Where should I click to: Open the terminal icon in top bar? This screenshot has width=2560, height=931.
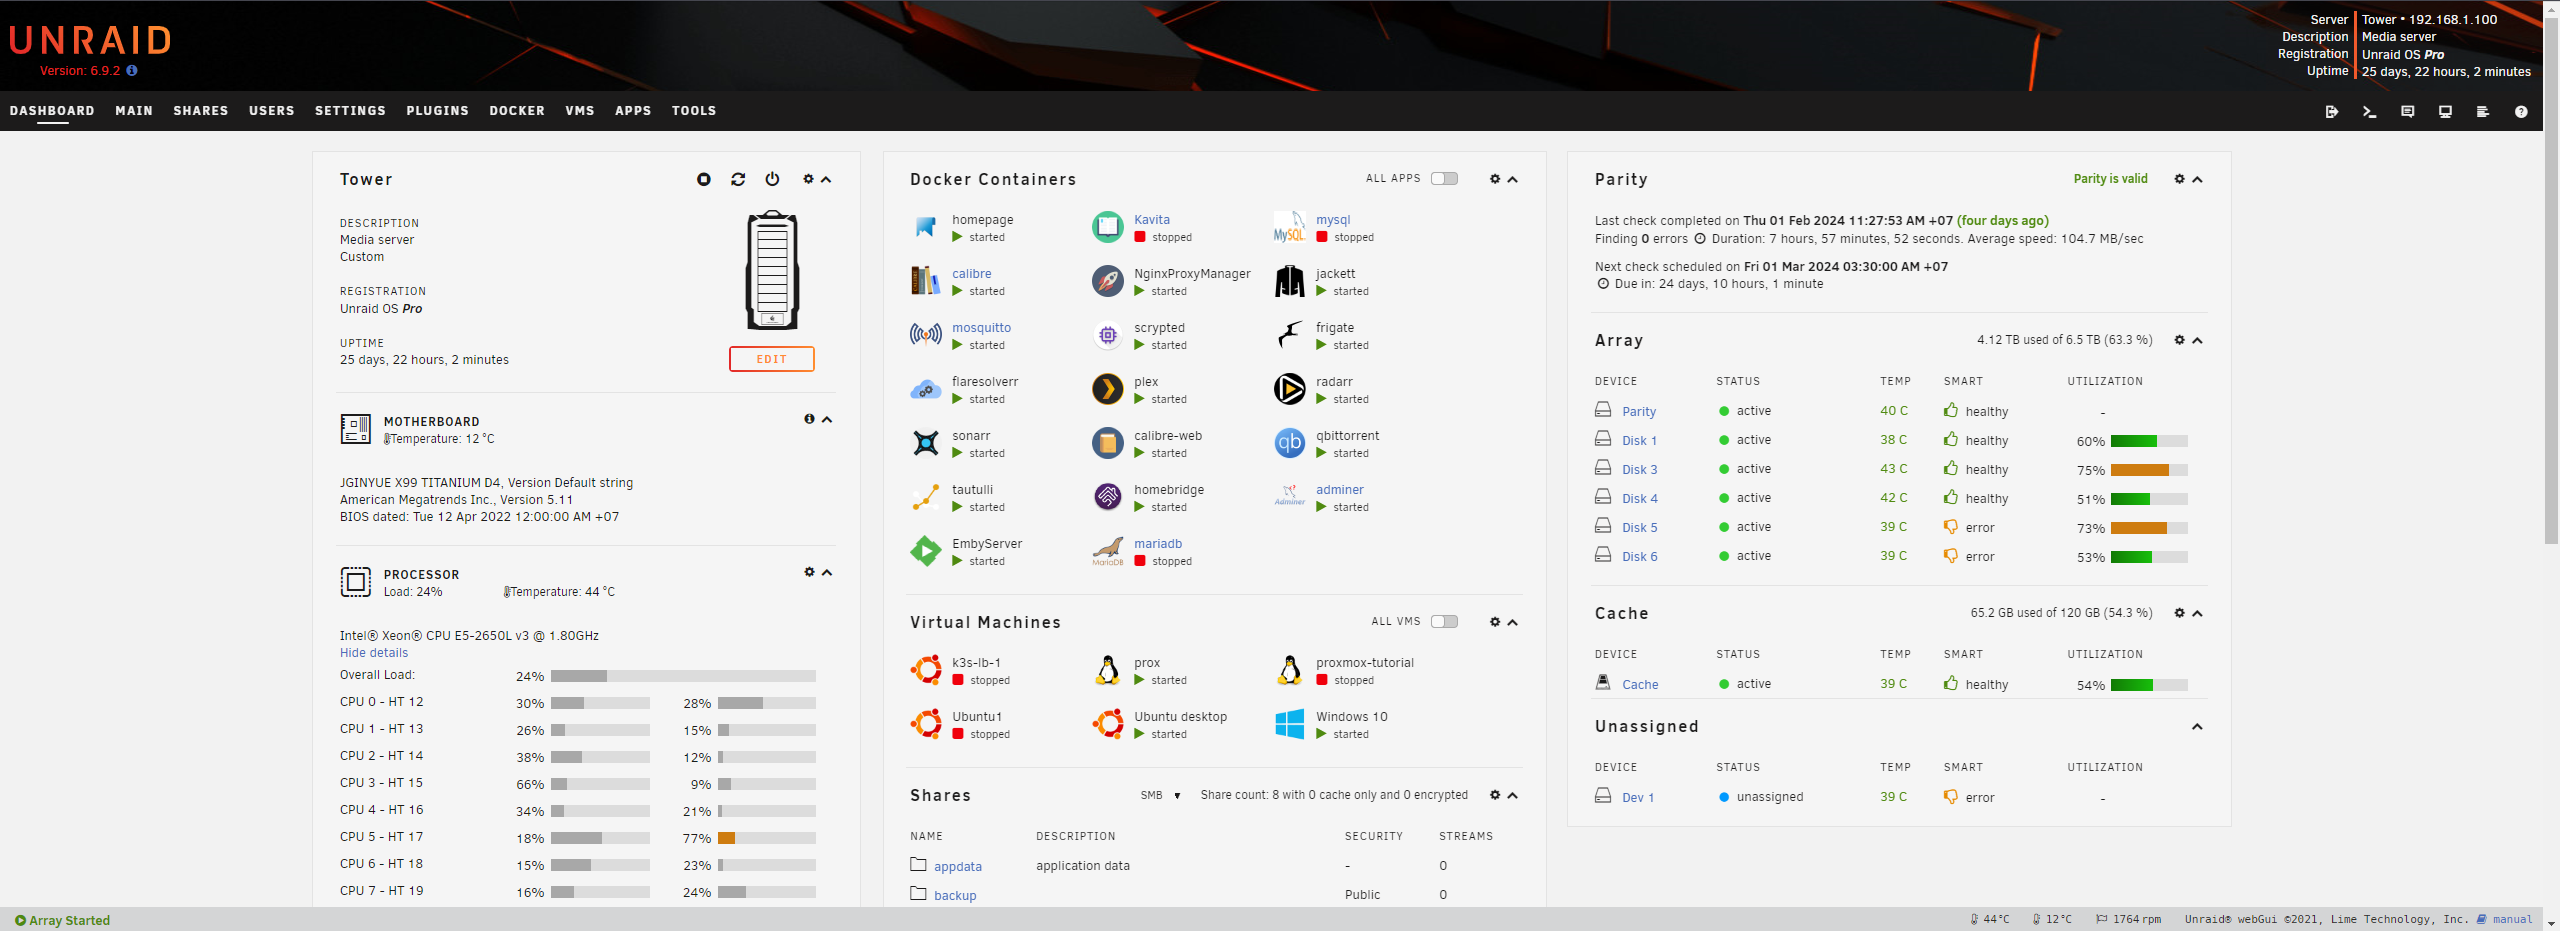(2369, 111)
